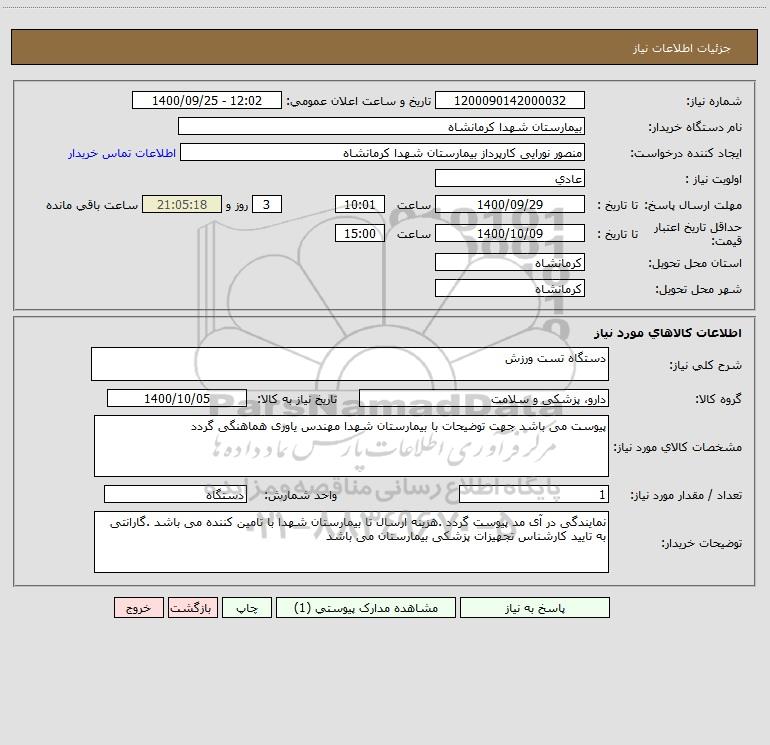Open 'اطلاعات تماس خریدار' link
Viewport: 770px width, 745px height.
pyautogui.click(x=122, y=153)
